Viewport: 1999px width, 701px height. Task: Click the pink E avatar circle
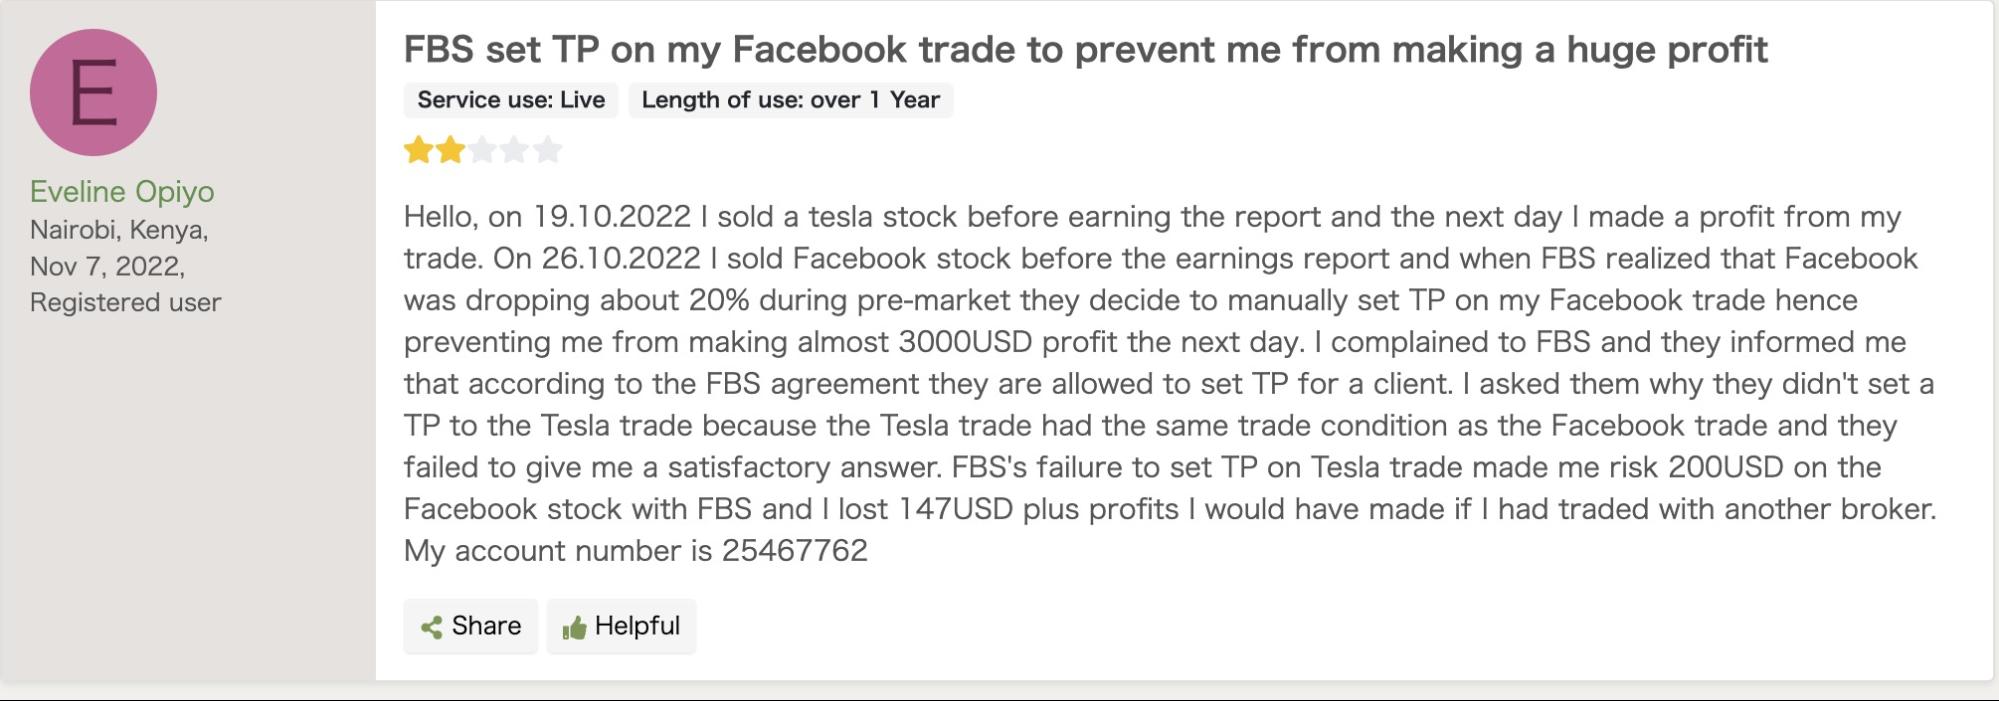93,92
